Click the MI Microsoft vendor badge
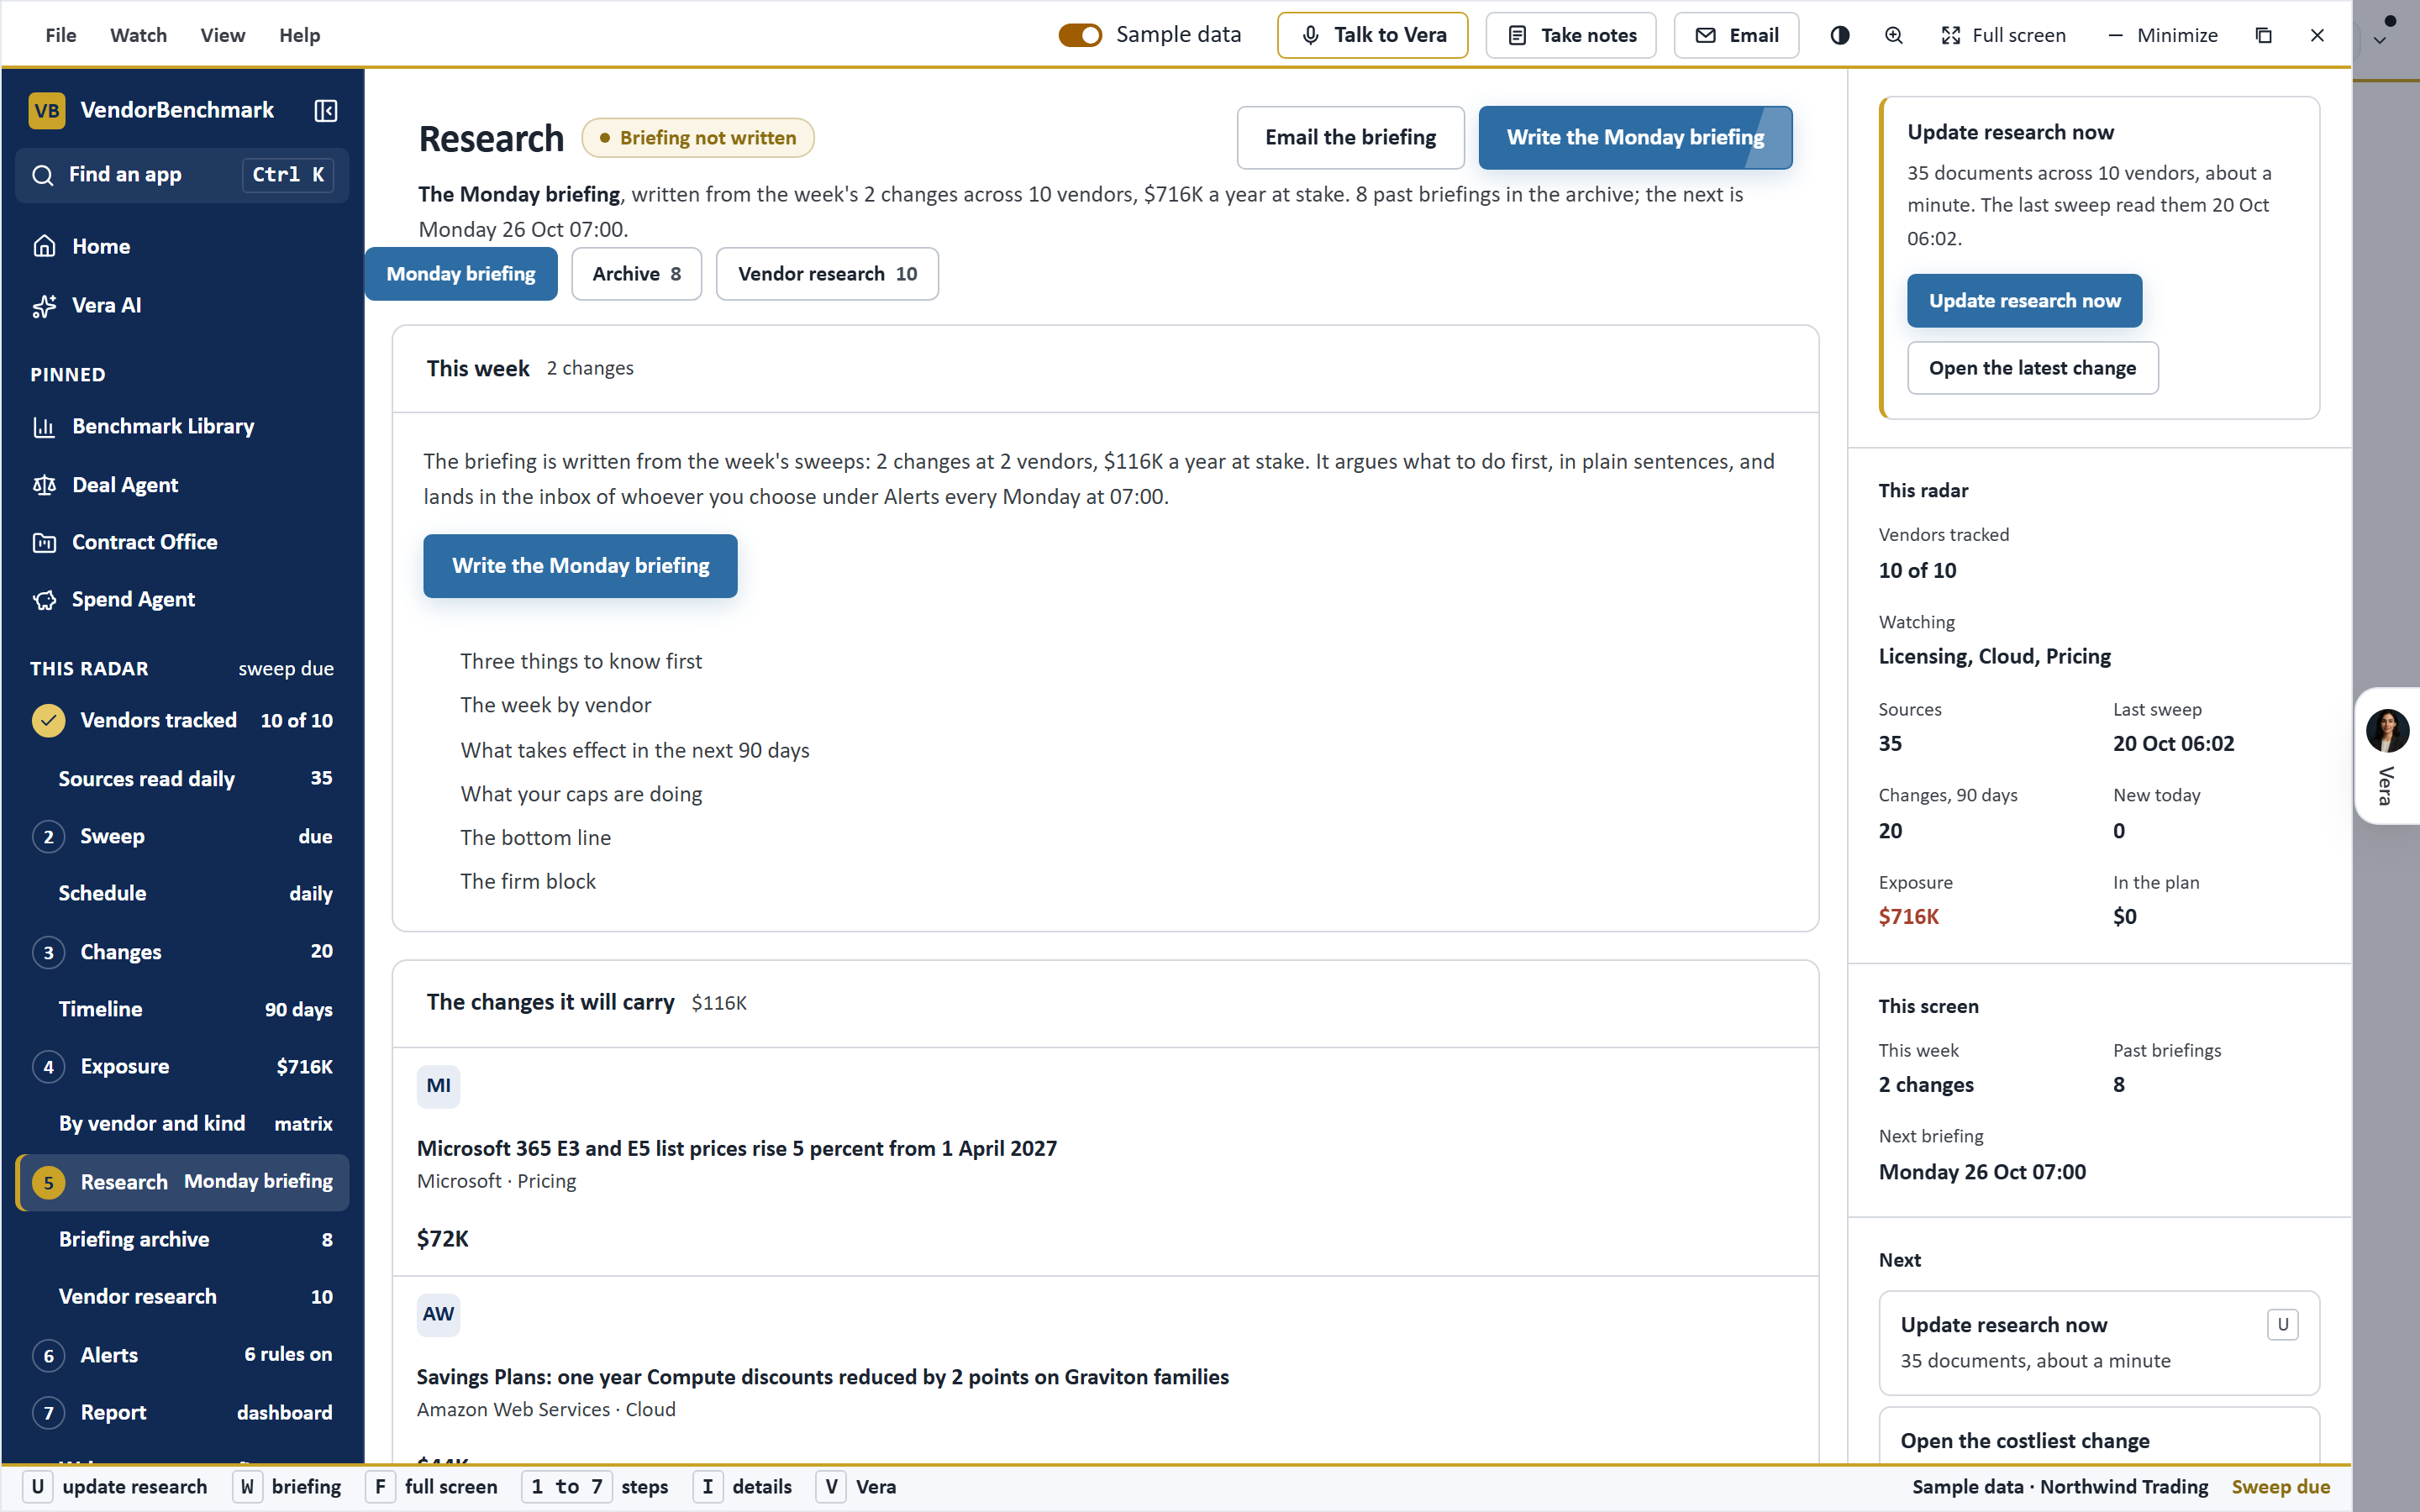2420x1512 pixels. tap(438, 1086)
